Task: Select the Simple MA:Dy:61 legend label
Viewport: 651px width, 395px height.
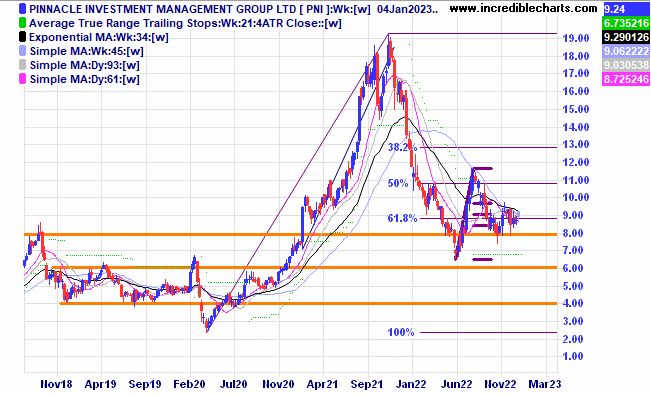Action: pyautogui.click(x=85, y=79)
